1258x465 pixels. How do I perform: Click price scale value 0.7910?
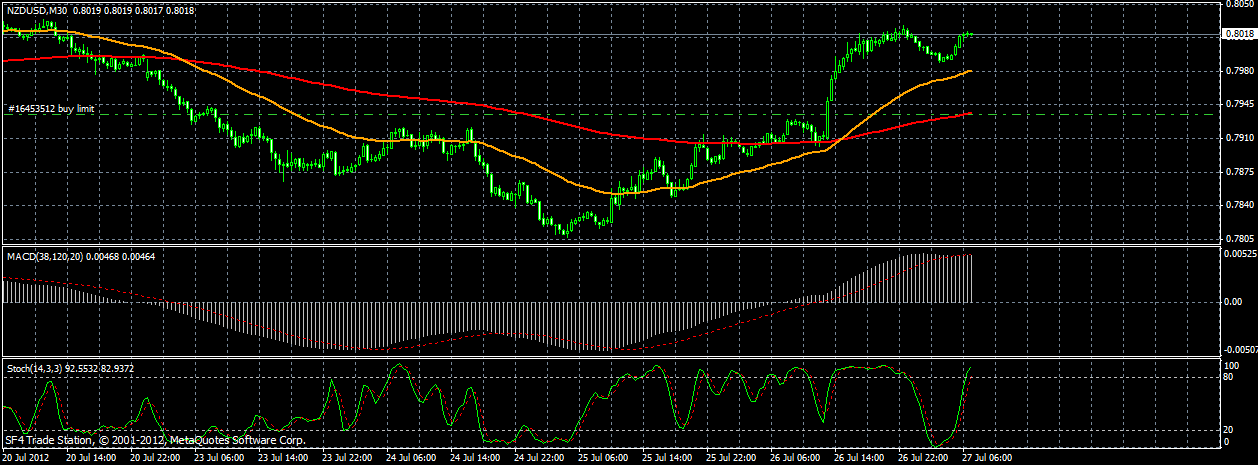click(1239, 138)
